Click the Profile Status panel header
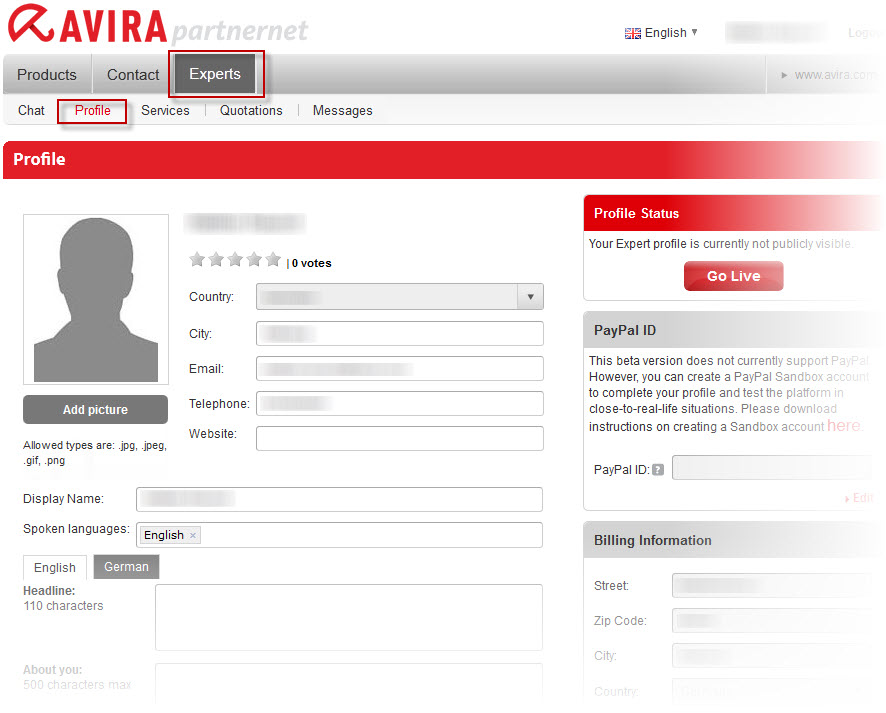The width and height of the screenshot is (886, 713). [733, 213]
